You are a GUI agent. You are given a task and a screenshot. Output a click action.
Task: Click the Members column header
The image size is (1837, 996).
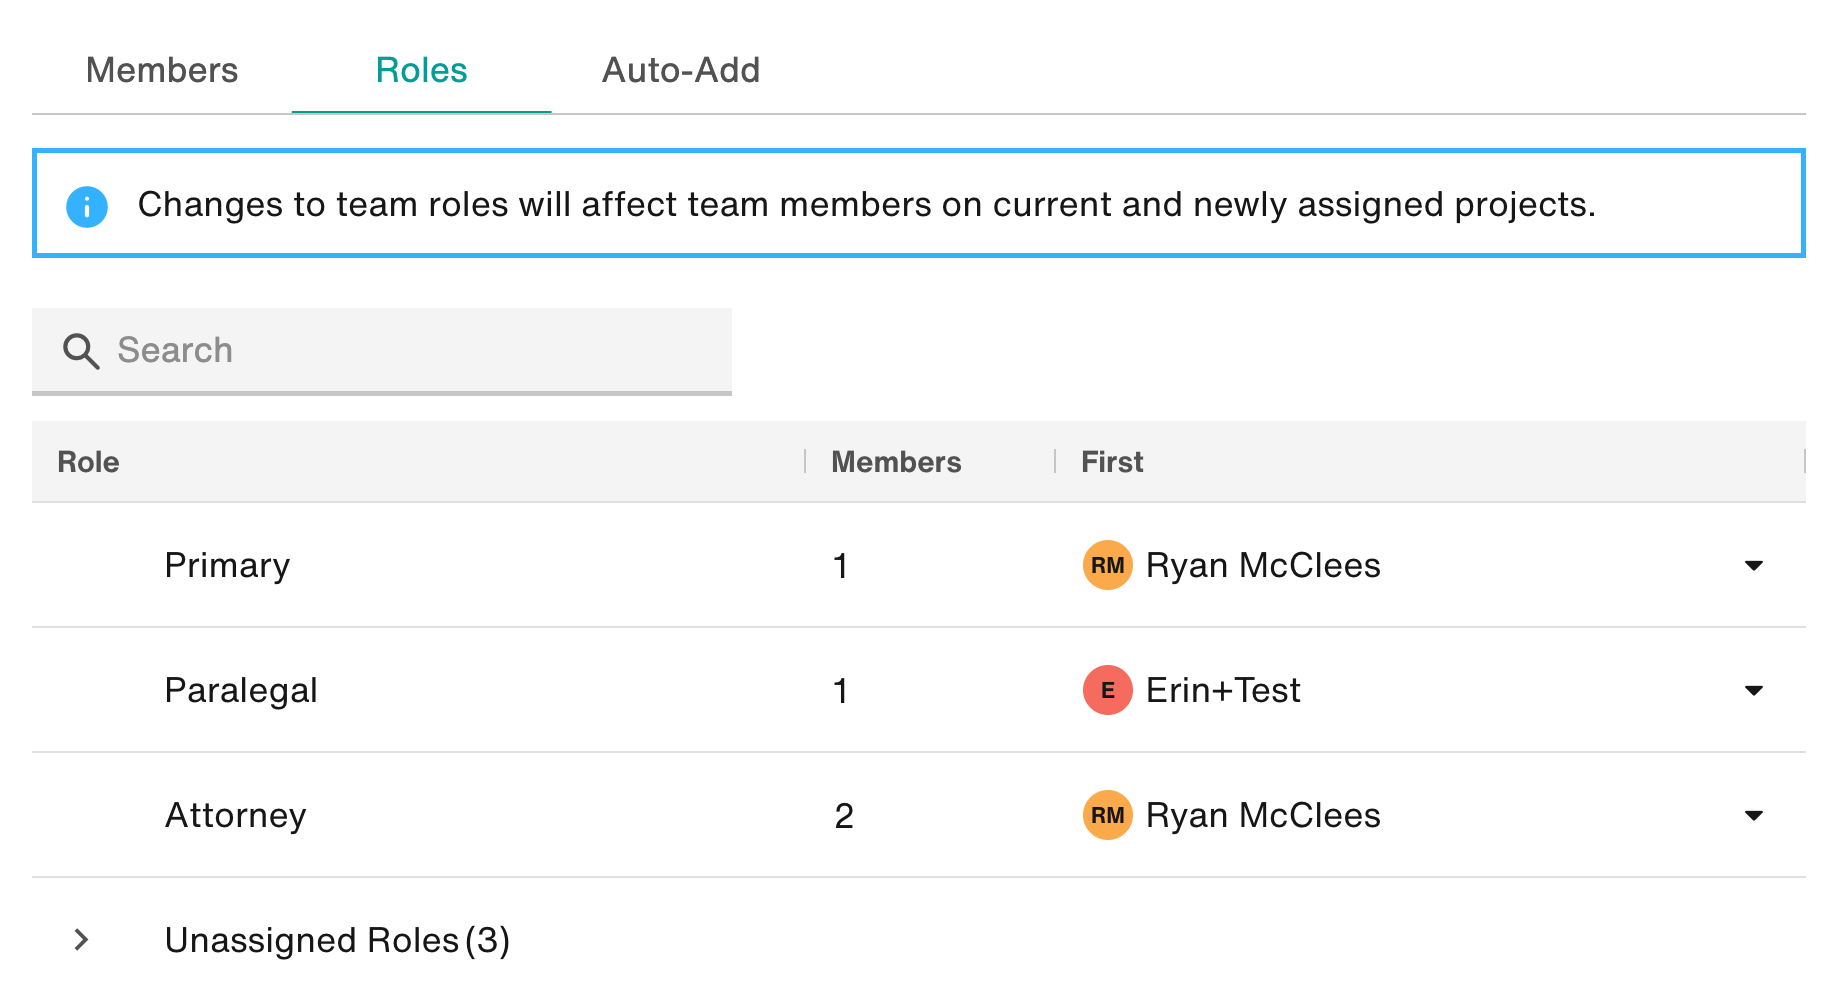[896, 462]
